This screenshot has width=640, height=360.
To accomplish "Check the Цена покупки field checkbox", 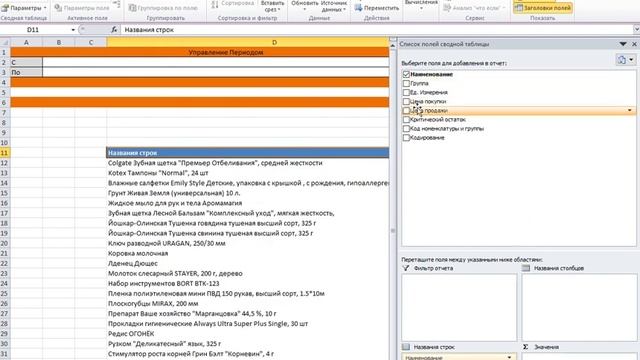I will tap(406, 101).
